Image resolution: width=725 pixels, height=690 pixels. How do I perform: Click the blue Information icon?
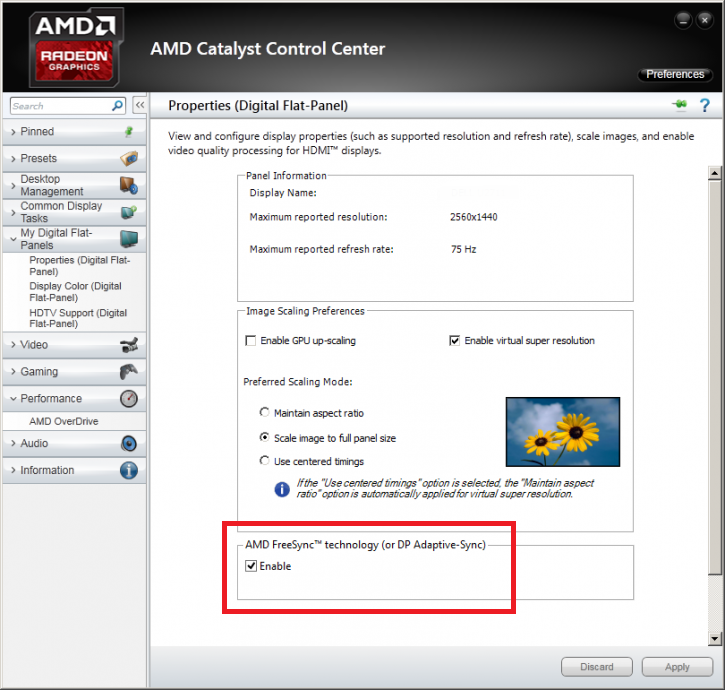[x=129, y=470]
